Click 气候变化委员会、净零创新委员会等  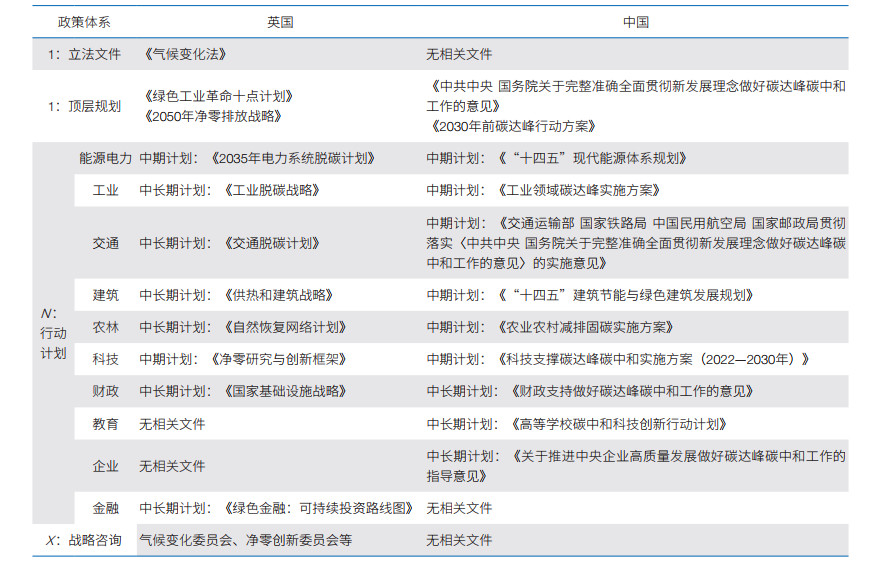tap(246, 540)
